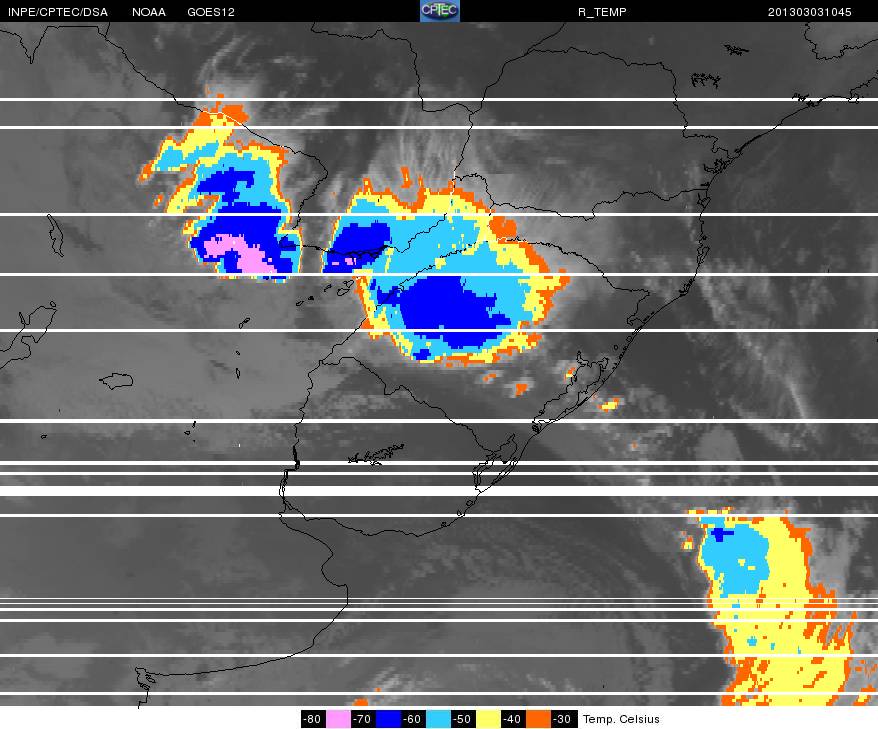
Task: Click the orange legend swatch
Action: pos(538,719)
